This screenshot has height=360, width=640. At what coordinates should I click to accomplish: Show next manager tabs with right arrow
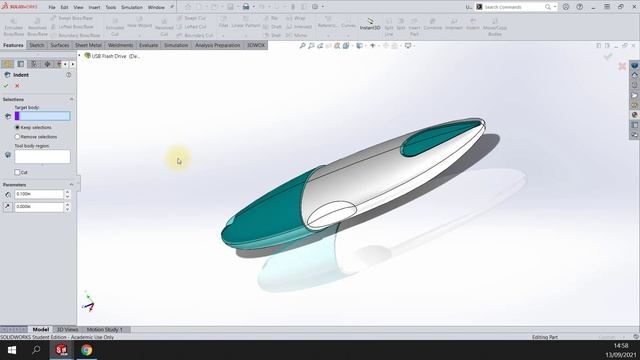(73, 64)
